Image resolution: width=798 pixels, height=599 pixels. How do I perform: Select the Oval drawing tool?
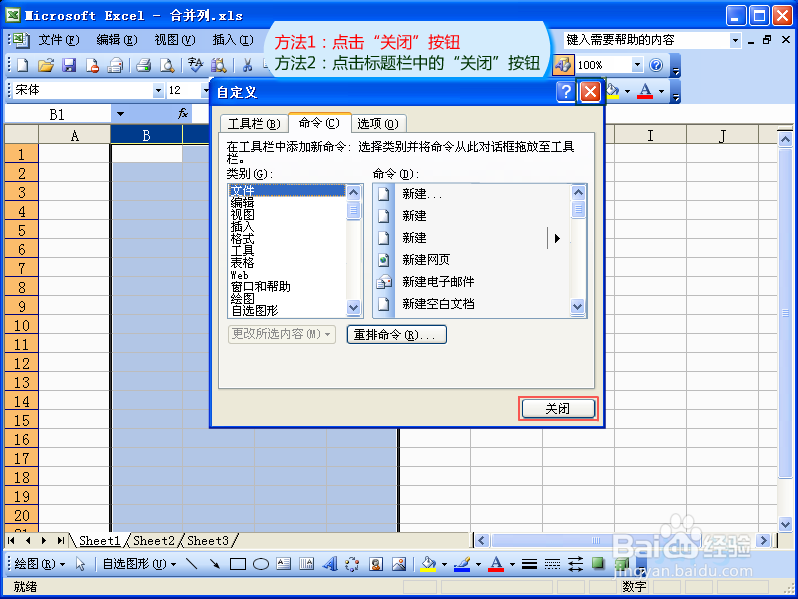(x=261, y=564)
